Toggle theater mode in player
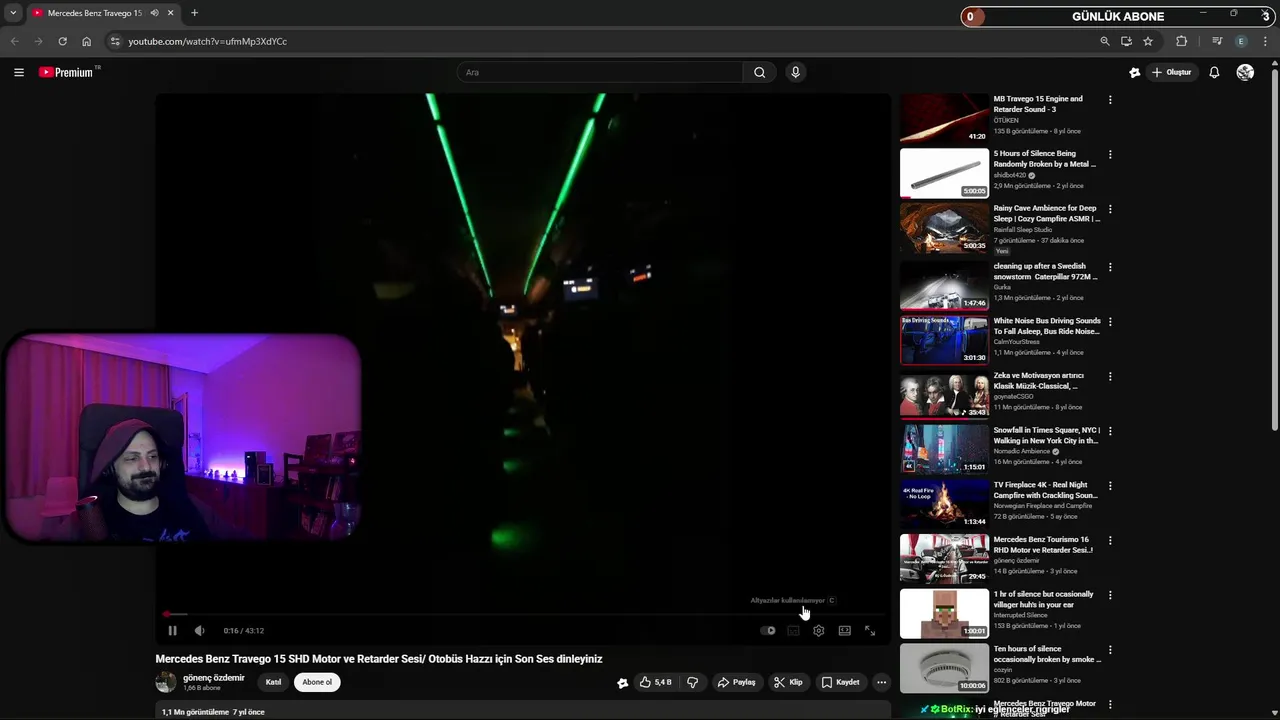 point(844,631)
